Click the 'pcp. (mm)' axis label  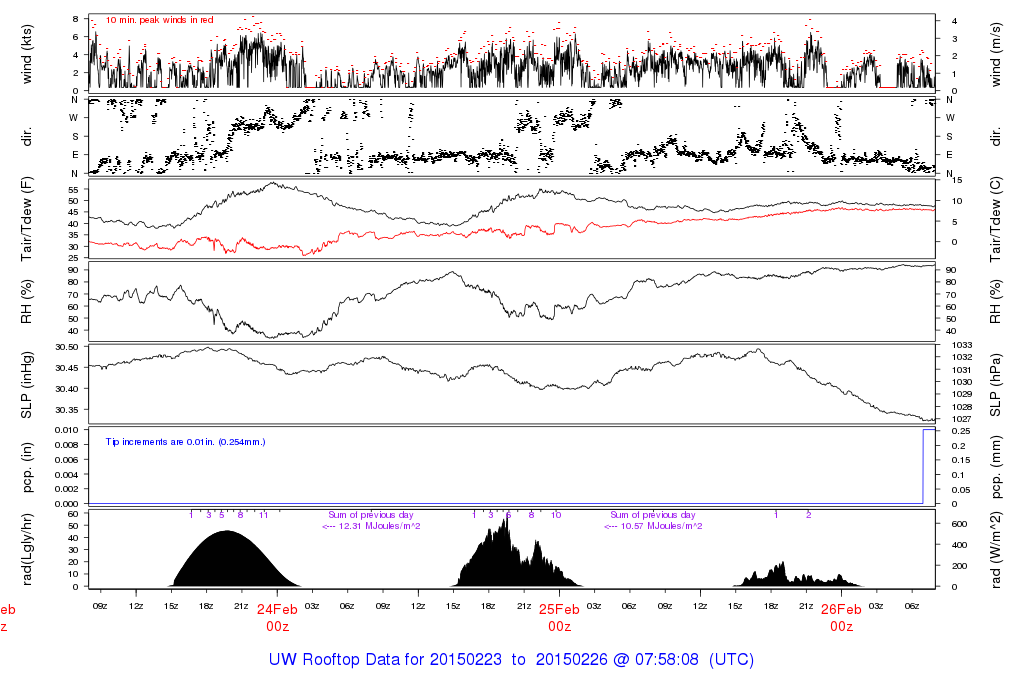(x=998, y=465)
